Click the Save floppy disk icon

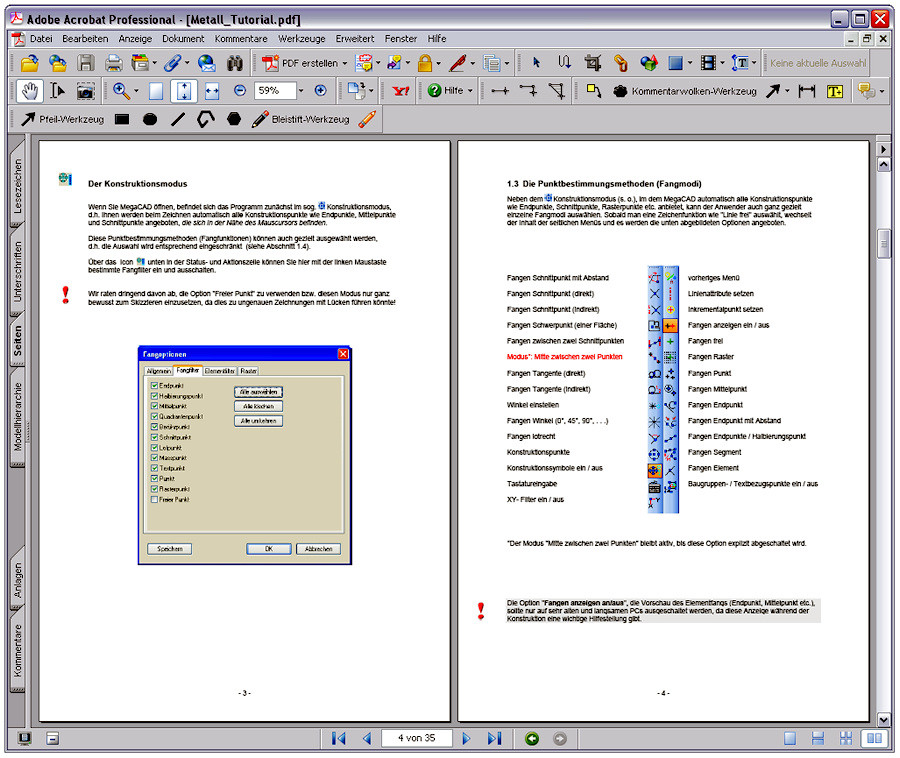pyautogui.click(x=86, y=63)
